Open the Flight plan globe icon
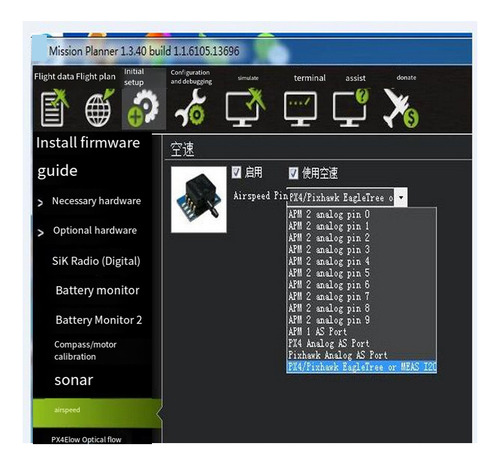 point(99,108)
